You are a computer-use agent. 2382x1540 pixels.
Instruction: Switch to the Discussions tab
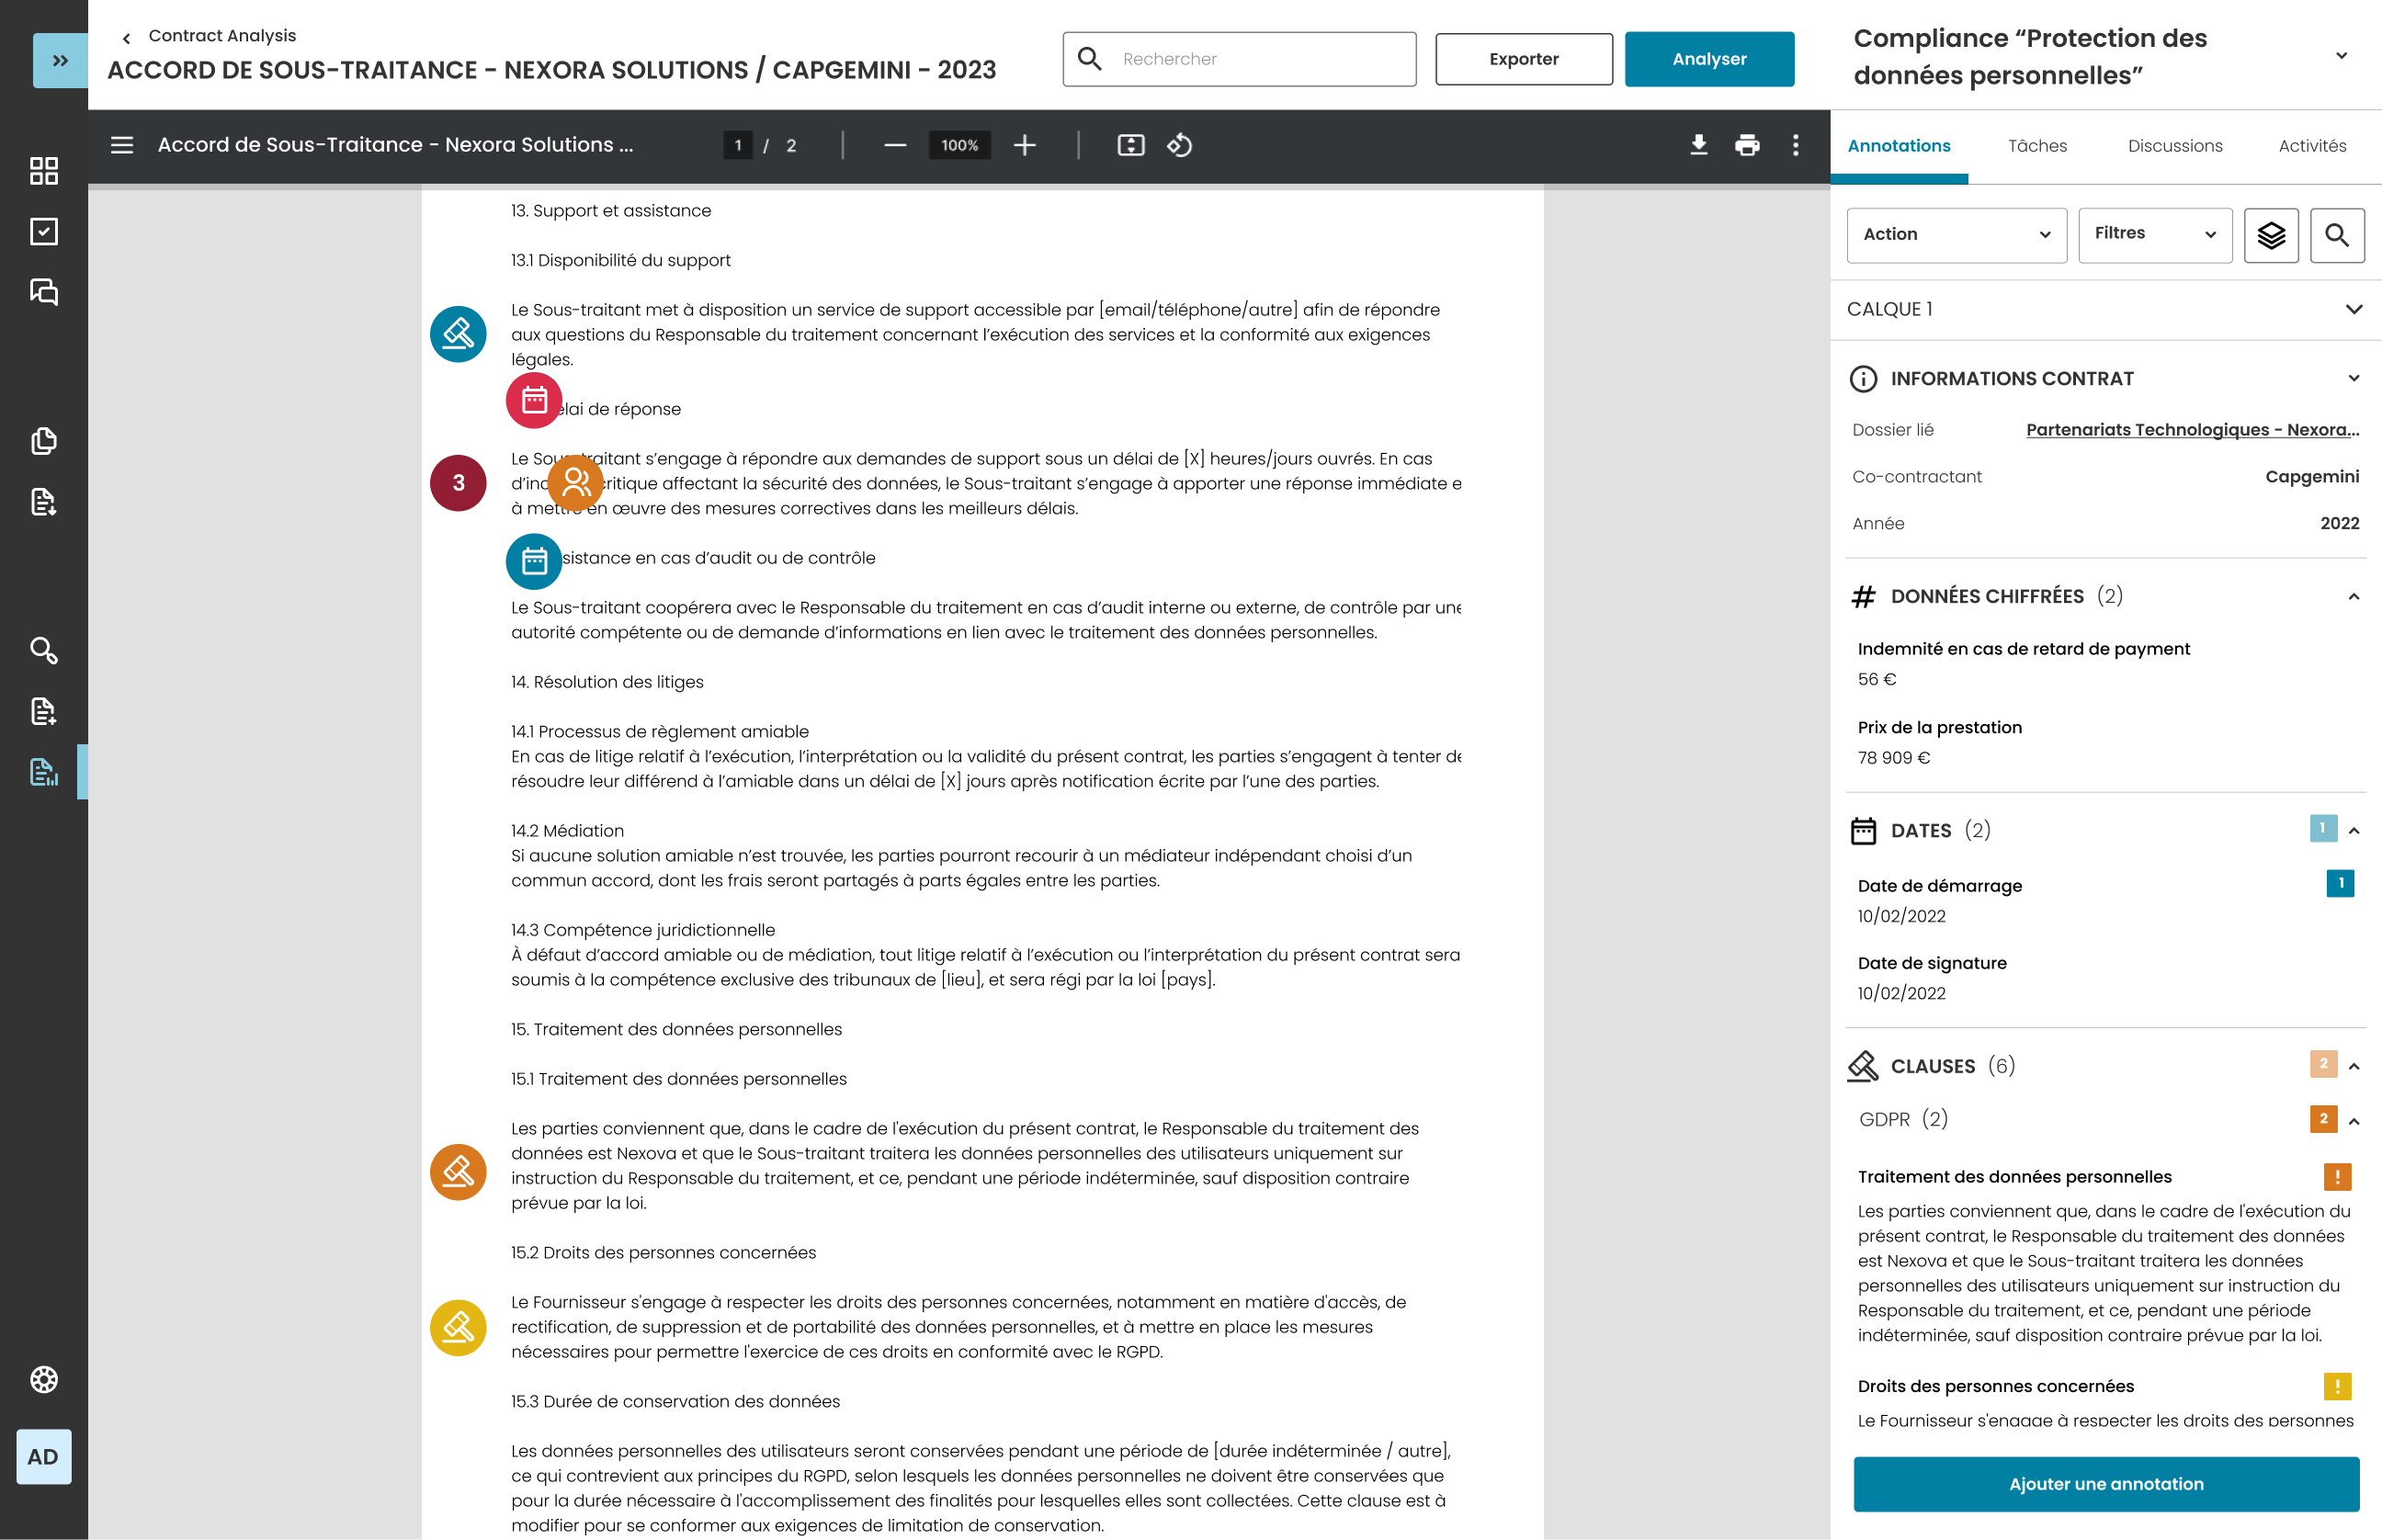(x=2175, y=146)
